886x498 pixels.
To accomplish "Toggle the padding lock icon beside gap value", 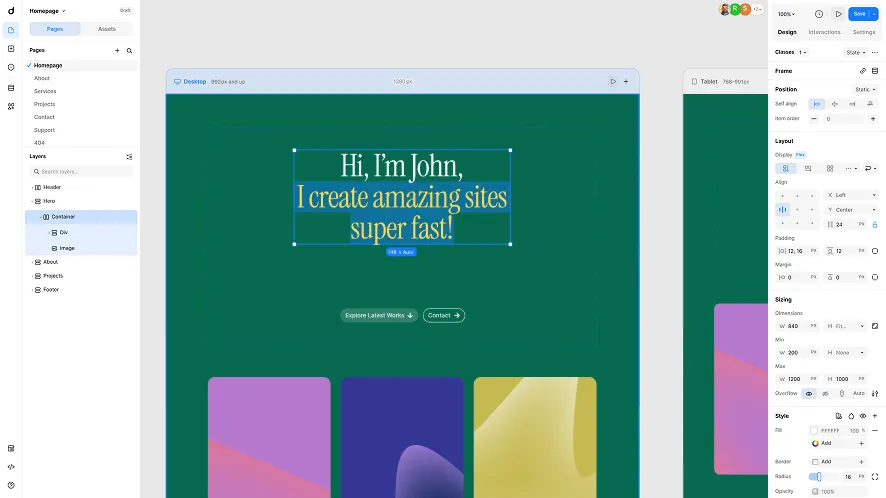I will (x=875, y=225).
